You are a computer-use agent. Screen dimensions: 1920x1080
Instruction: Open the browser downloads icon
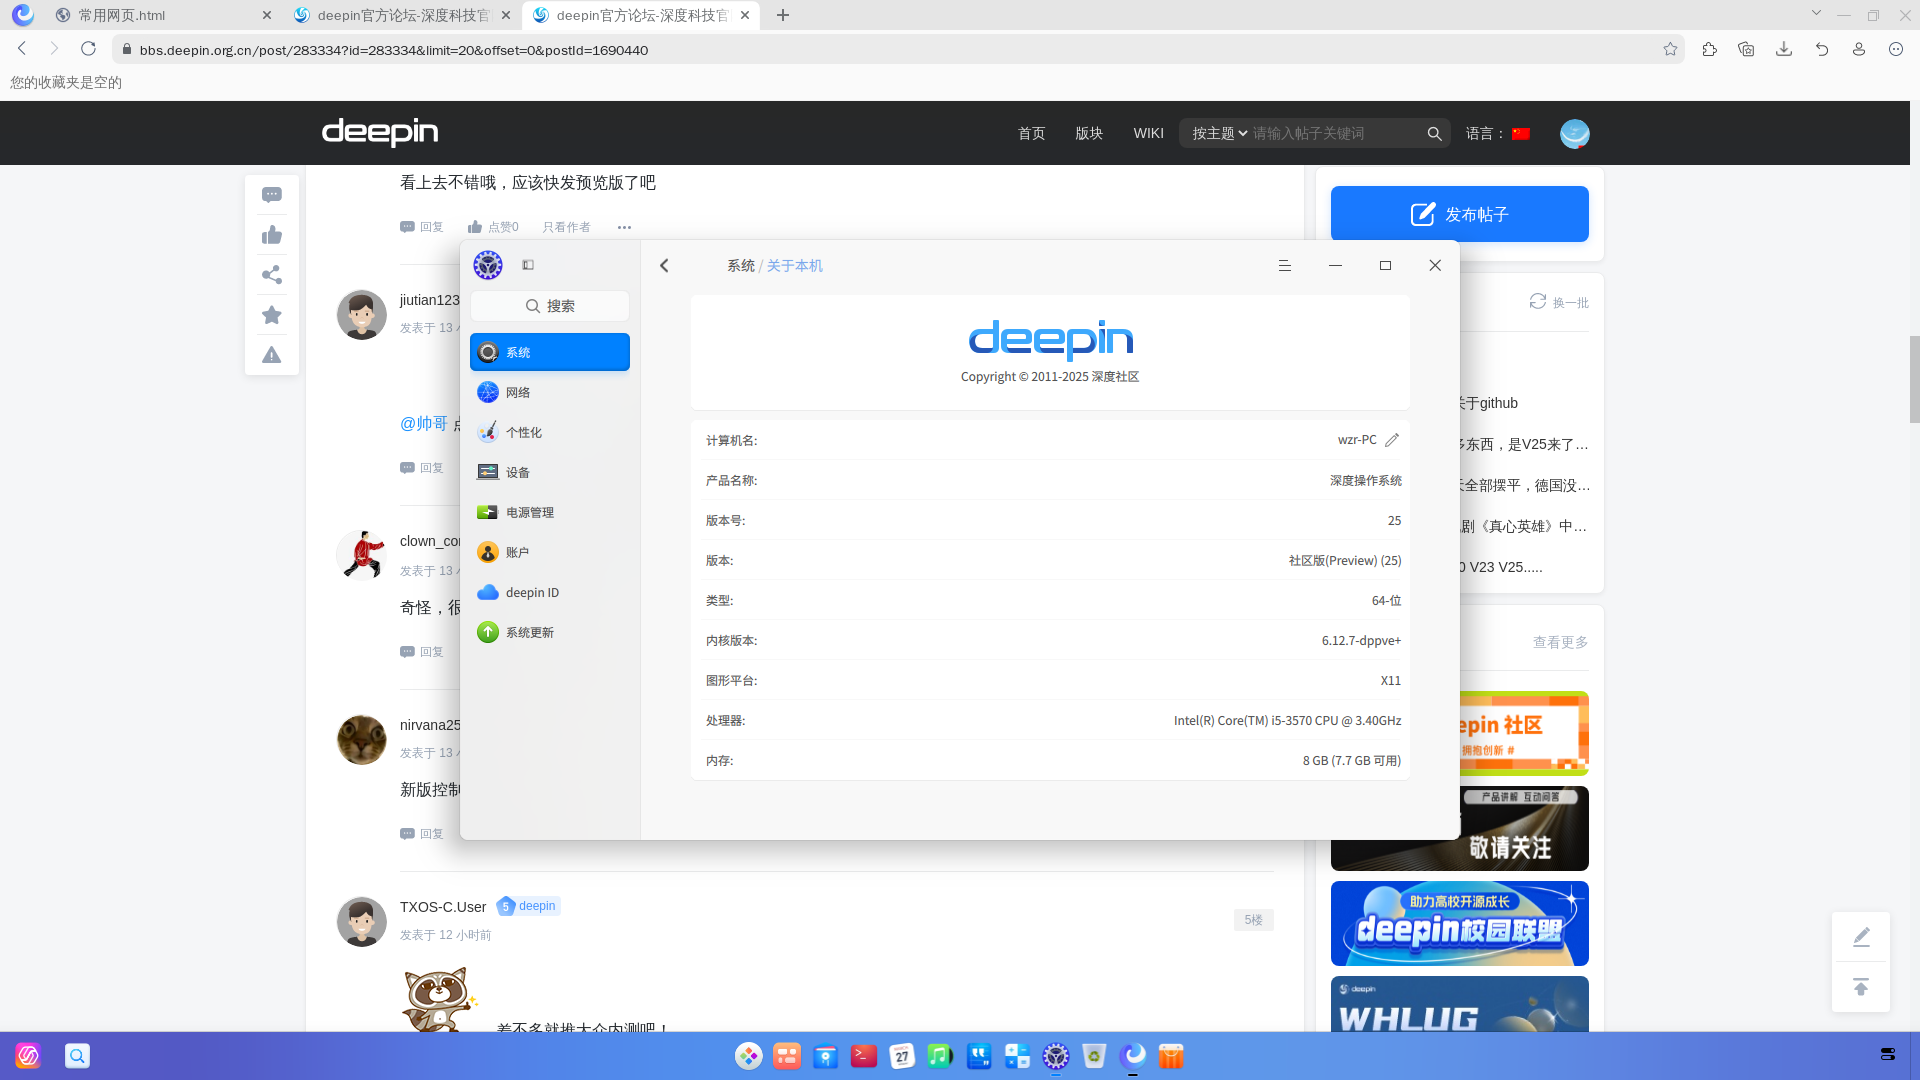[x=1784, y=49]
